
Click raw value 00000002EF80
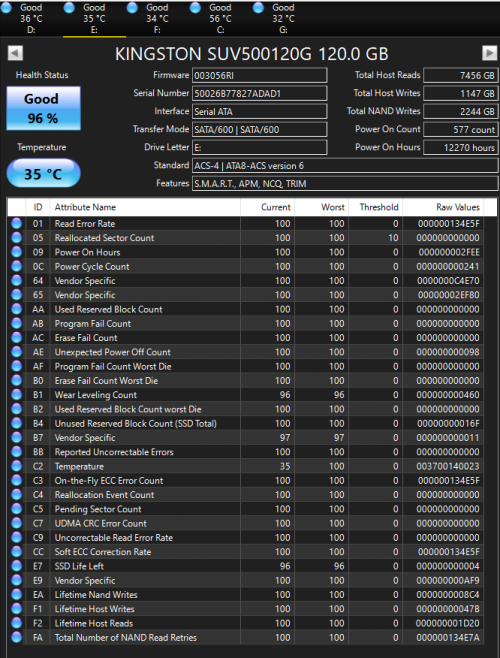click(448, 295)
